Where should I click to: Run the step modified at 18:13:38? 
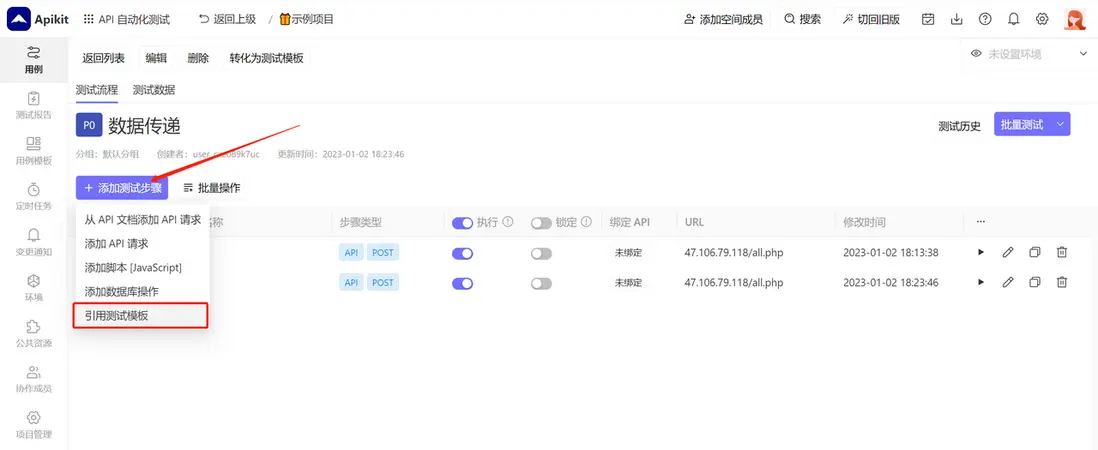click(981, 252)
